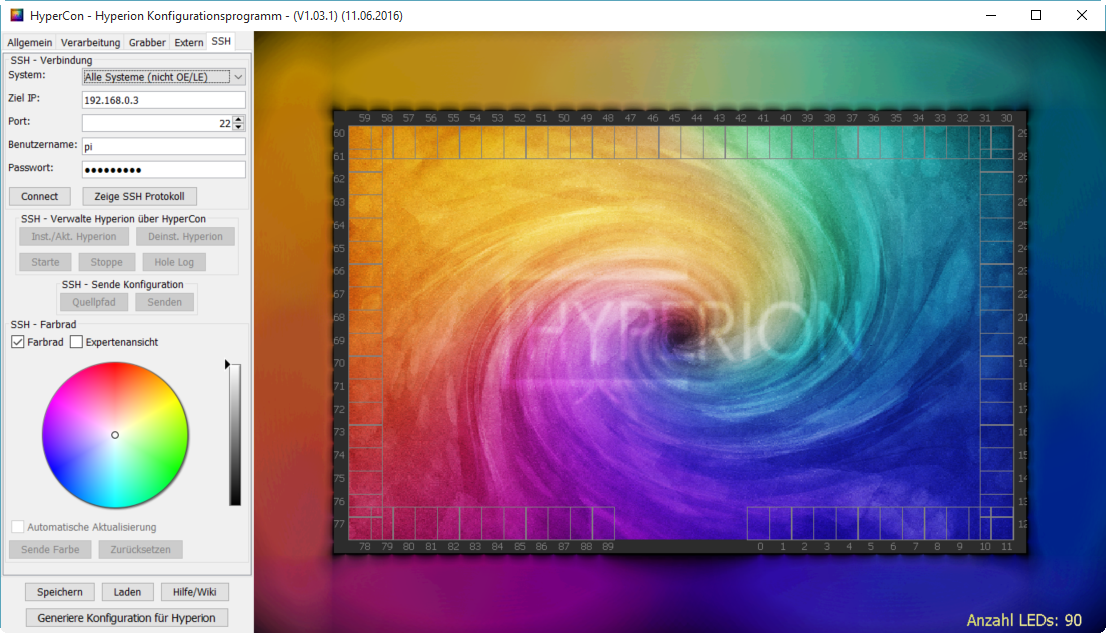Click the brightness gradient slider bar

pos(235,435)
